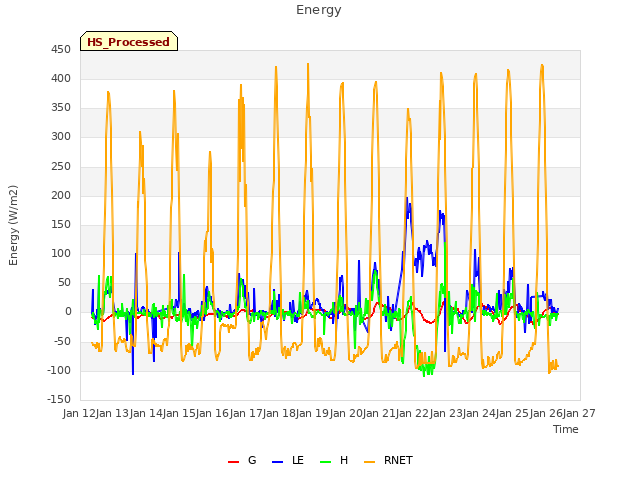Click the Jan 25 x-axis tick label

[x=512, y=413]
